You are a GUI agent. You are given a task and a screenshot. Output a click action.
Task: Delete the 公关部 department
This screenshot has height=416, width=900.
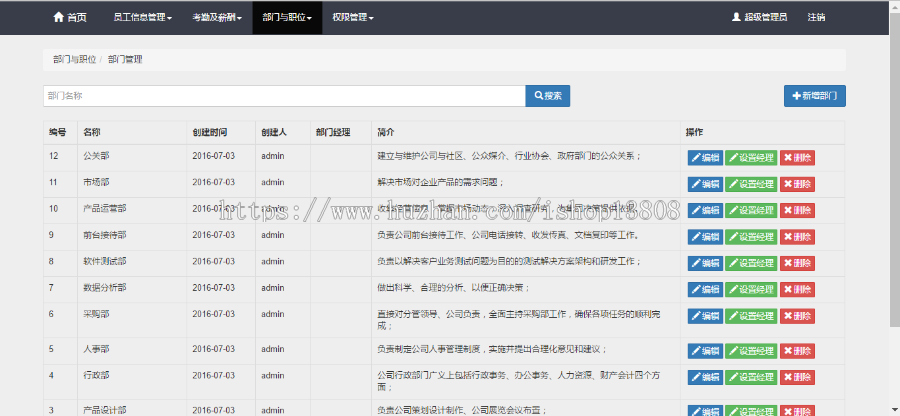coord(797,158)
